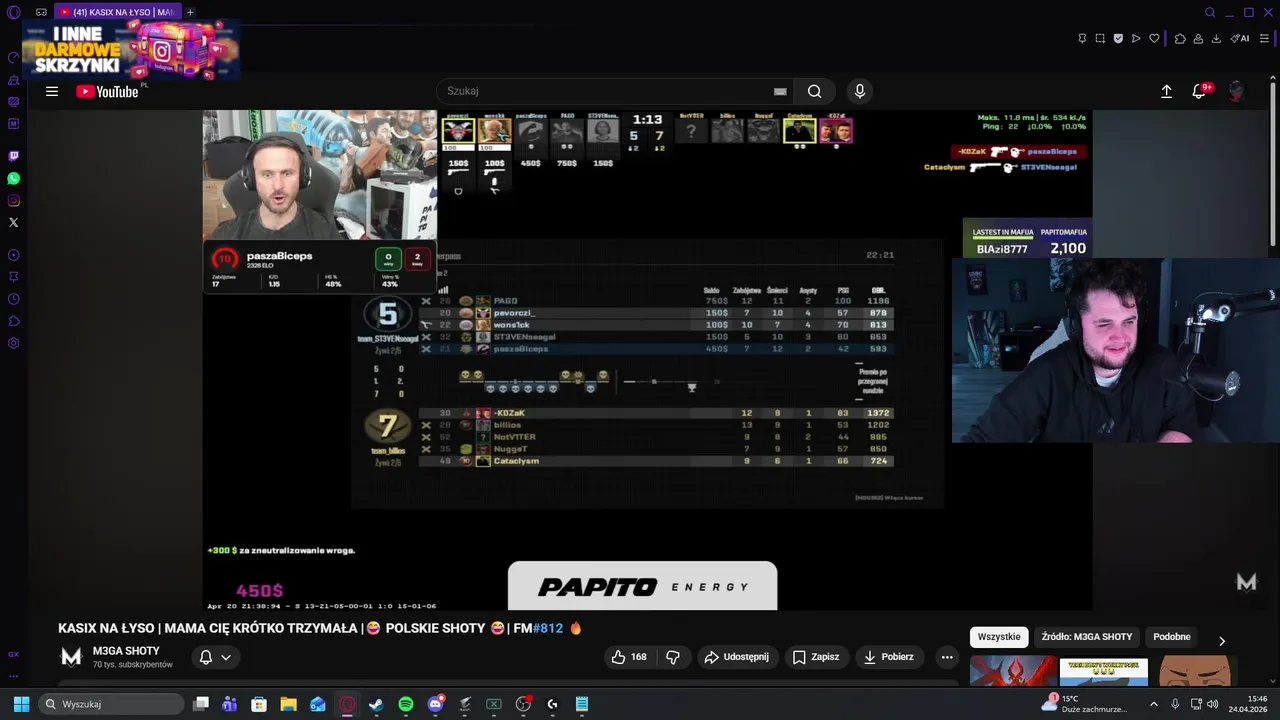
Task: Take a snapshot with Opera toolbar icon
Action: [1100, 38]
